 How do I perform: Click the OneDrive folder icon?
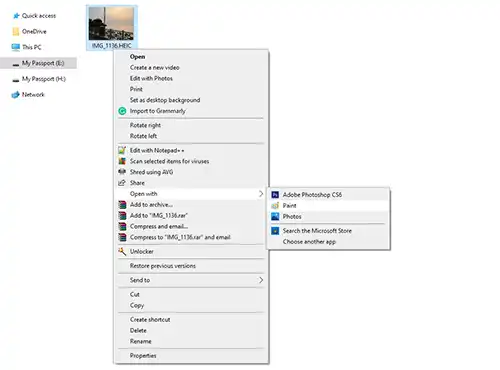click(x=16, y=32)
